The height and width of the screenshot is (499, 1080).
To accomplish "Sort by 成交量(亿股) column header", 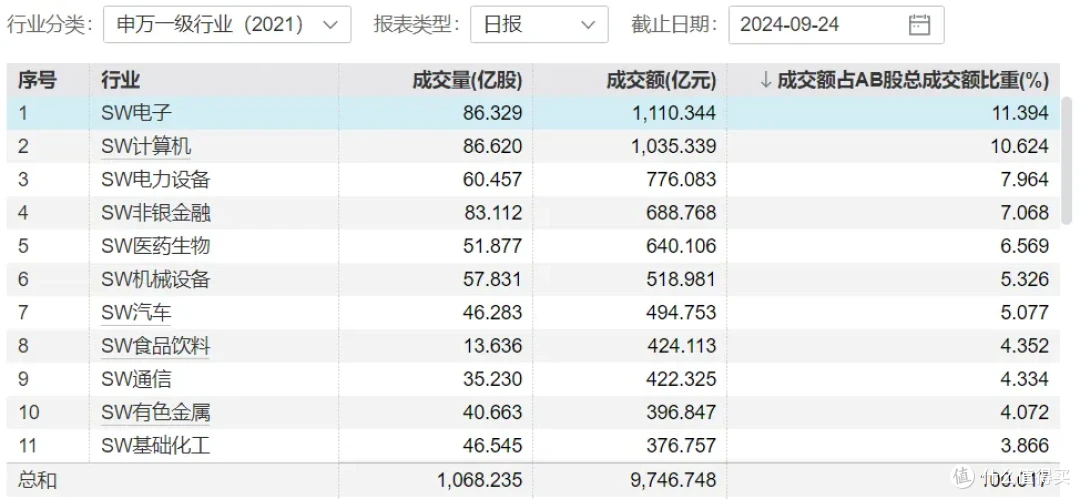I will (x=467, y=81).
